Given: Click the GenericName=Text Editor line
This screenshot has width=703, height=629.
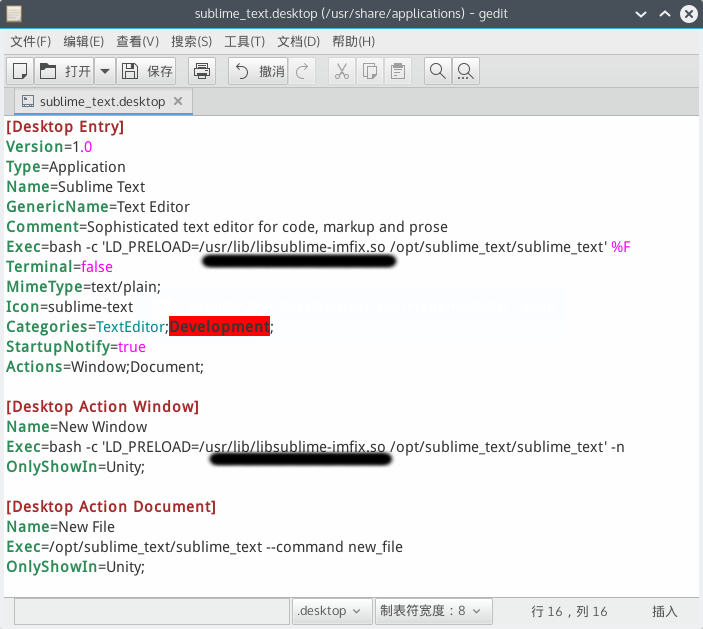Looking at the screenshot, I should click(x=98, y=207).
